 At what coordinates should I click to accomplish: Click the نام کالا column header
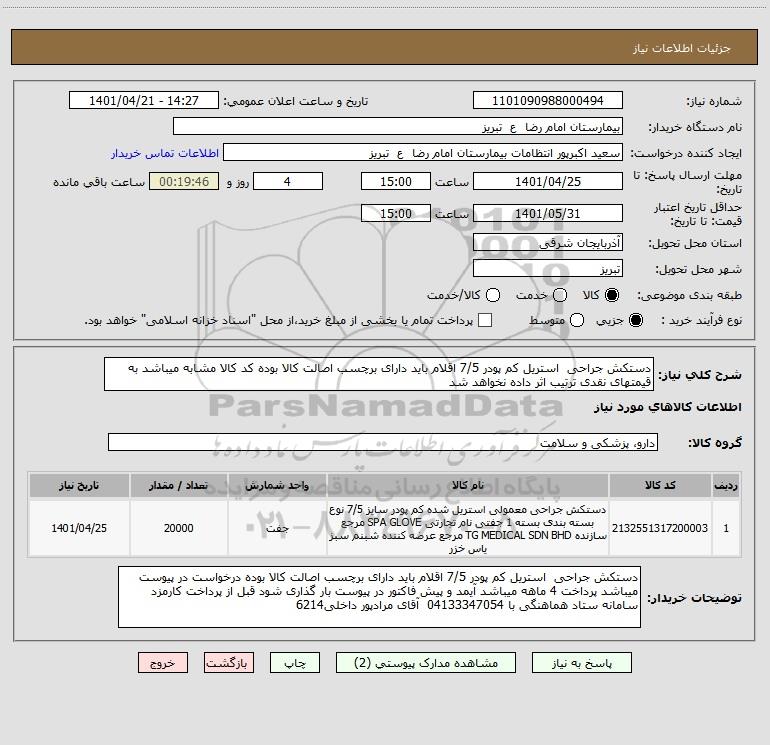pyautogui.click(x=468, y=485)
